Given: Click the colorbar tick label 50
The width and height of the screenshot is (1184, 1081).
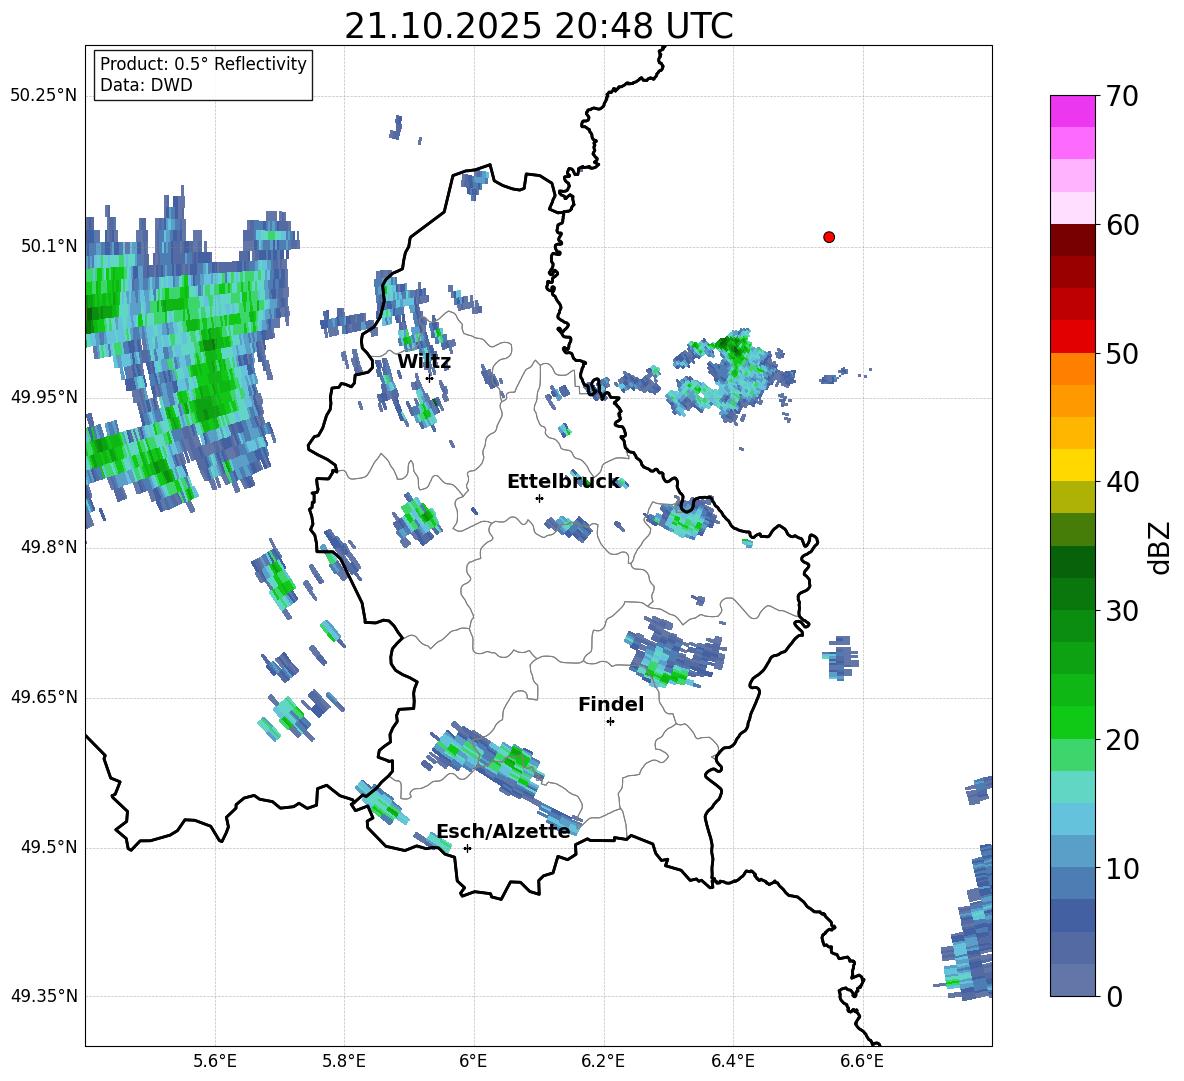Looking at the screenshot, I should 1123,353.
